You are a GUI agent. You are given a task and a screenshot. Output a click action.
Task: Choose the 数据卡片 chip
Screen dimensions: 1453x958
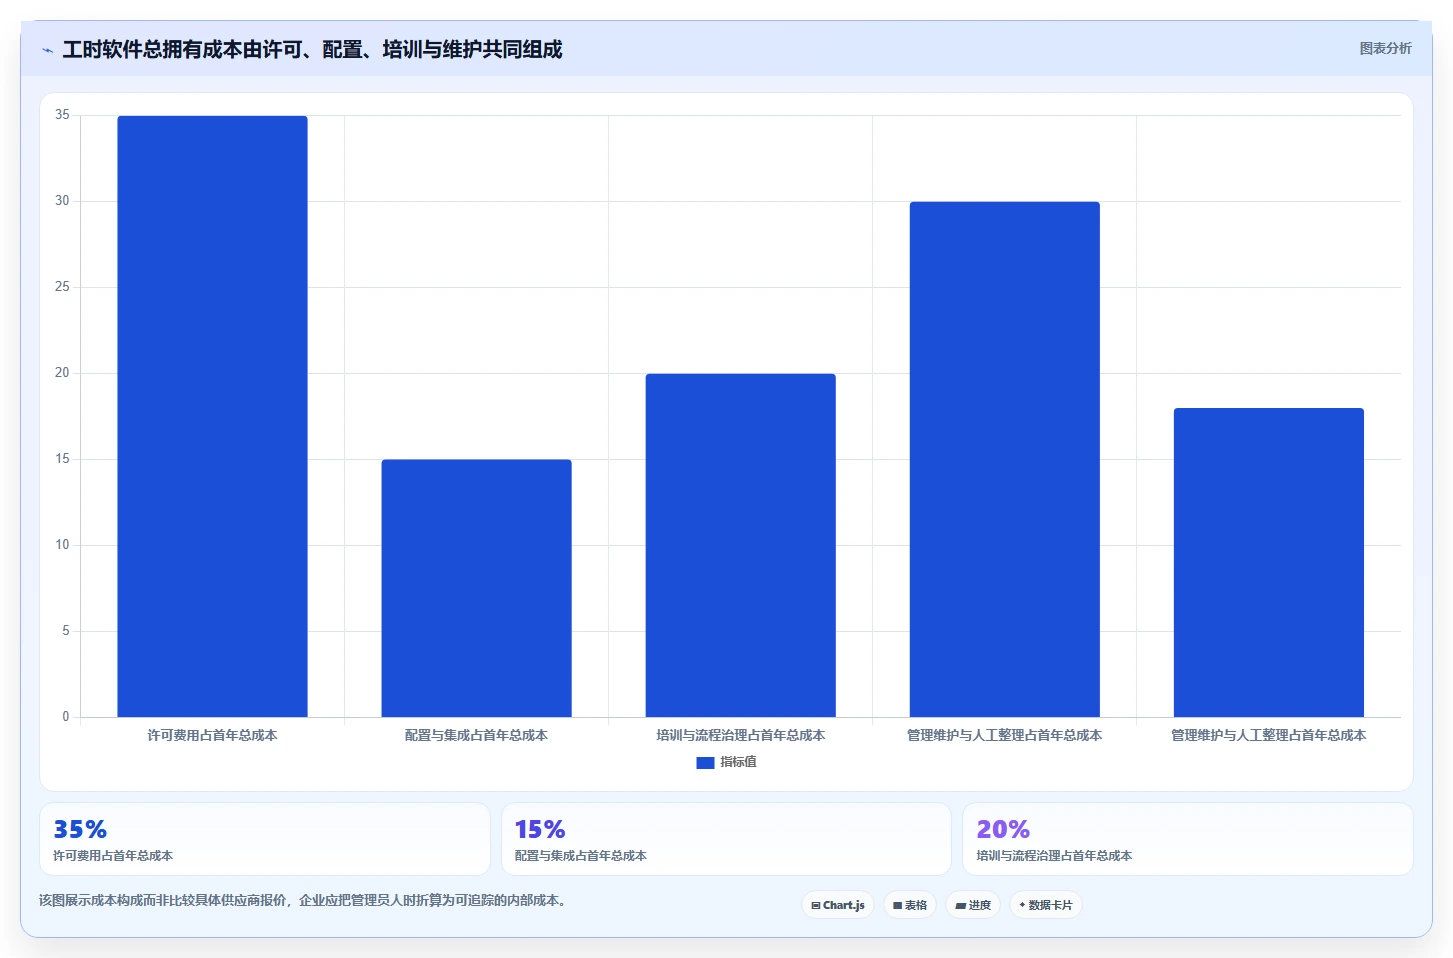(x=1046, y=905)
